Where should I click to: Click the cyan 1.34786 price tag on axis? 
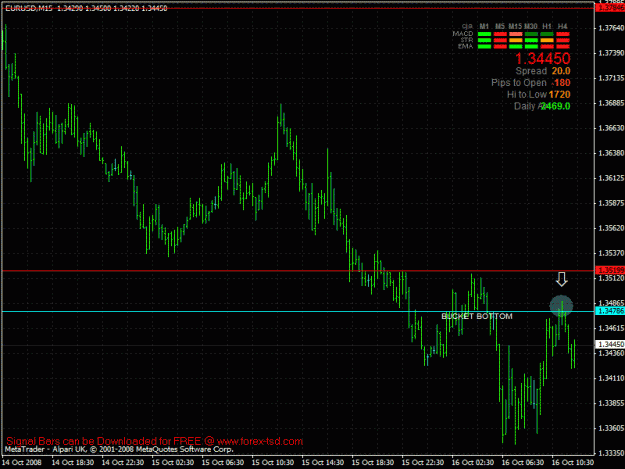click(610, 311)
